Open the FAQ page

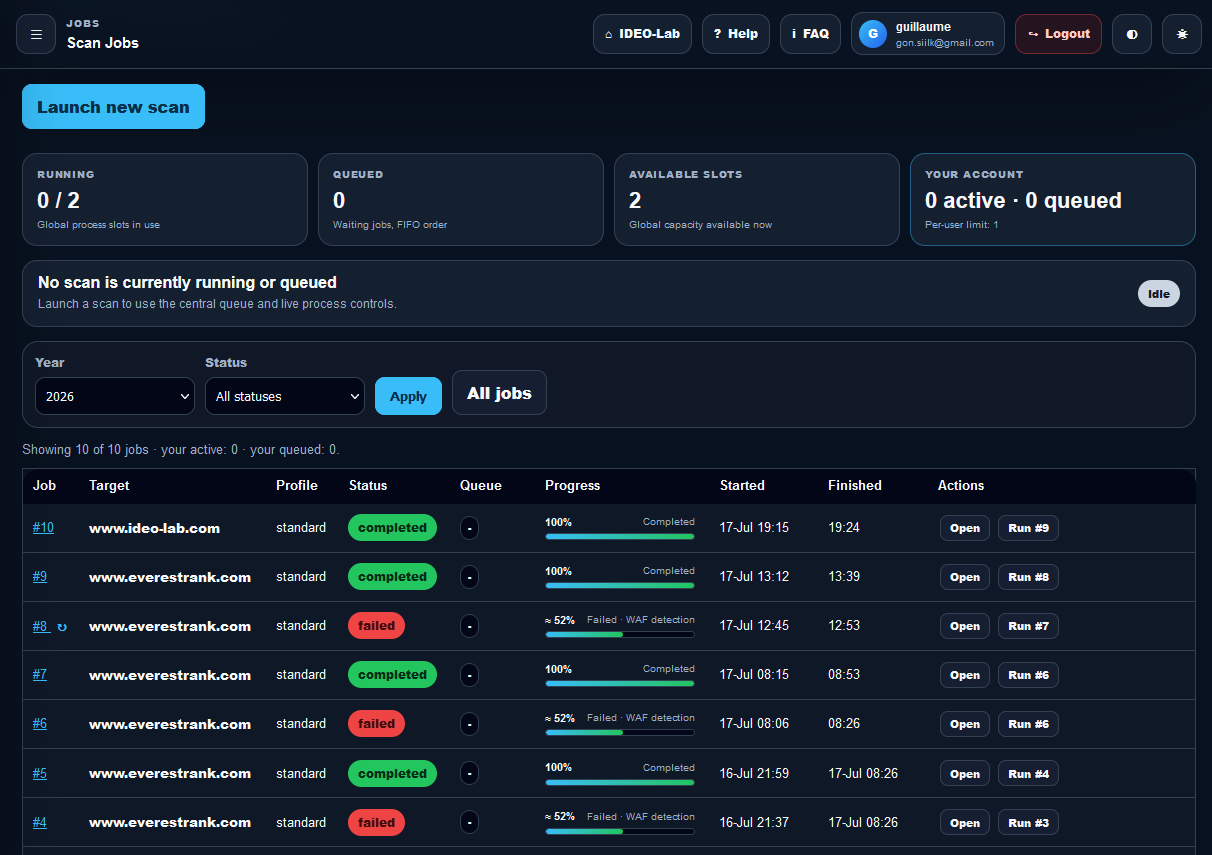[810, 34]
